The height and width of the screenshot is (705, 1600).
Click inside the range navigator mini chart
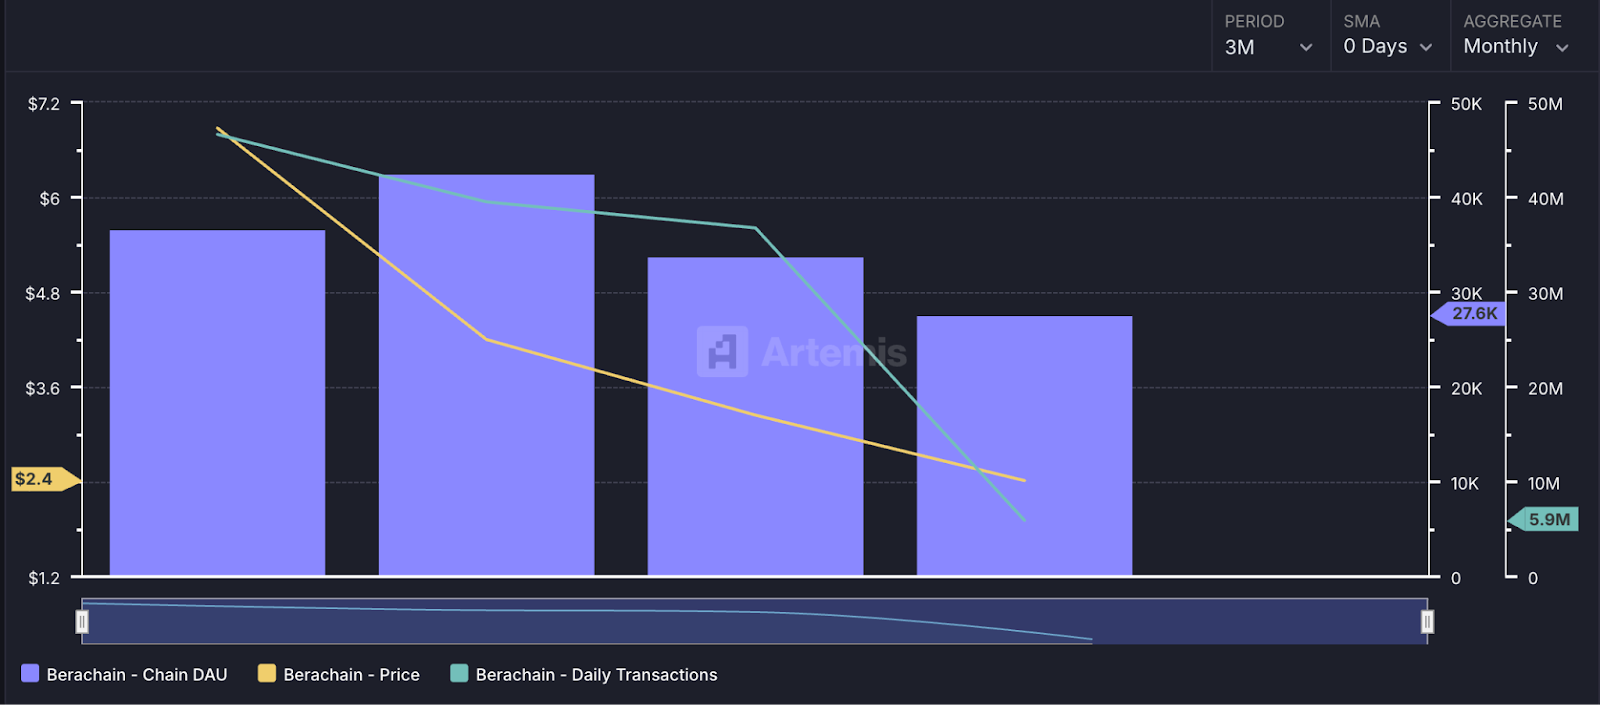pos(754,621)
